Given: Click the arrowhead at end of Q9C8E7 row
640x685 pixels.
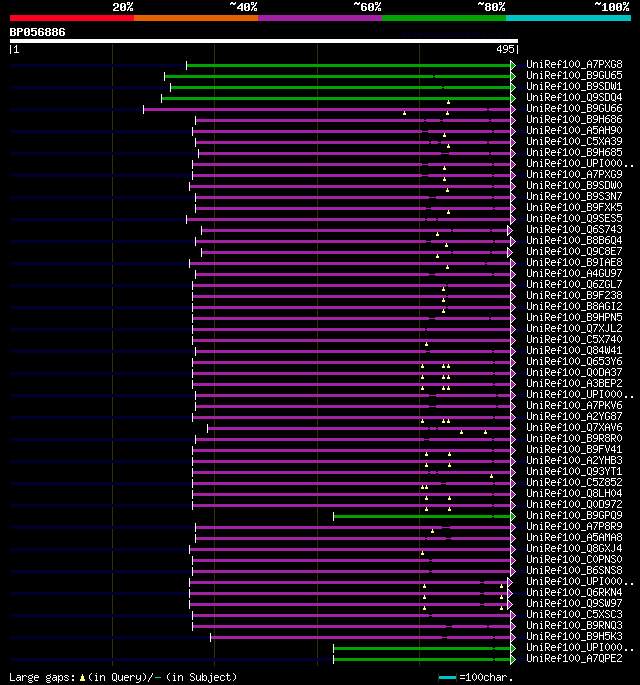Looking at the screenshot, I should click(510, 253).
